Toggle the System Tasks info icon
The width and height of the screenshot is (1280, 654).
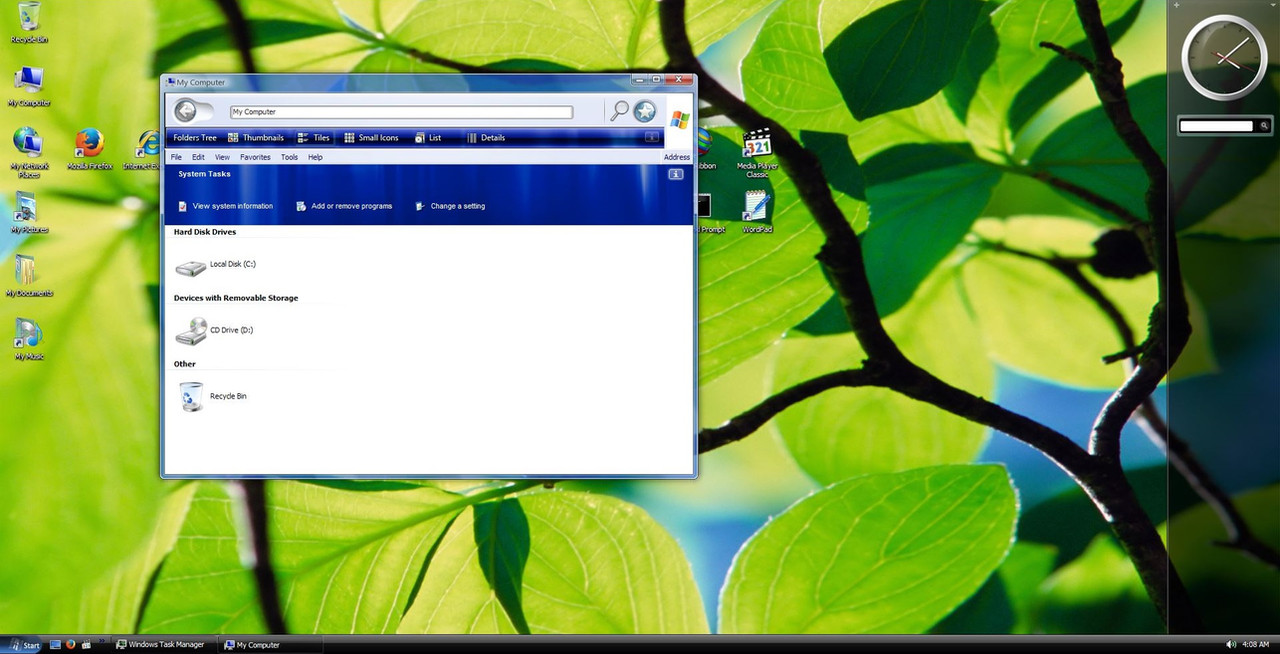click(676, 174)
